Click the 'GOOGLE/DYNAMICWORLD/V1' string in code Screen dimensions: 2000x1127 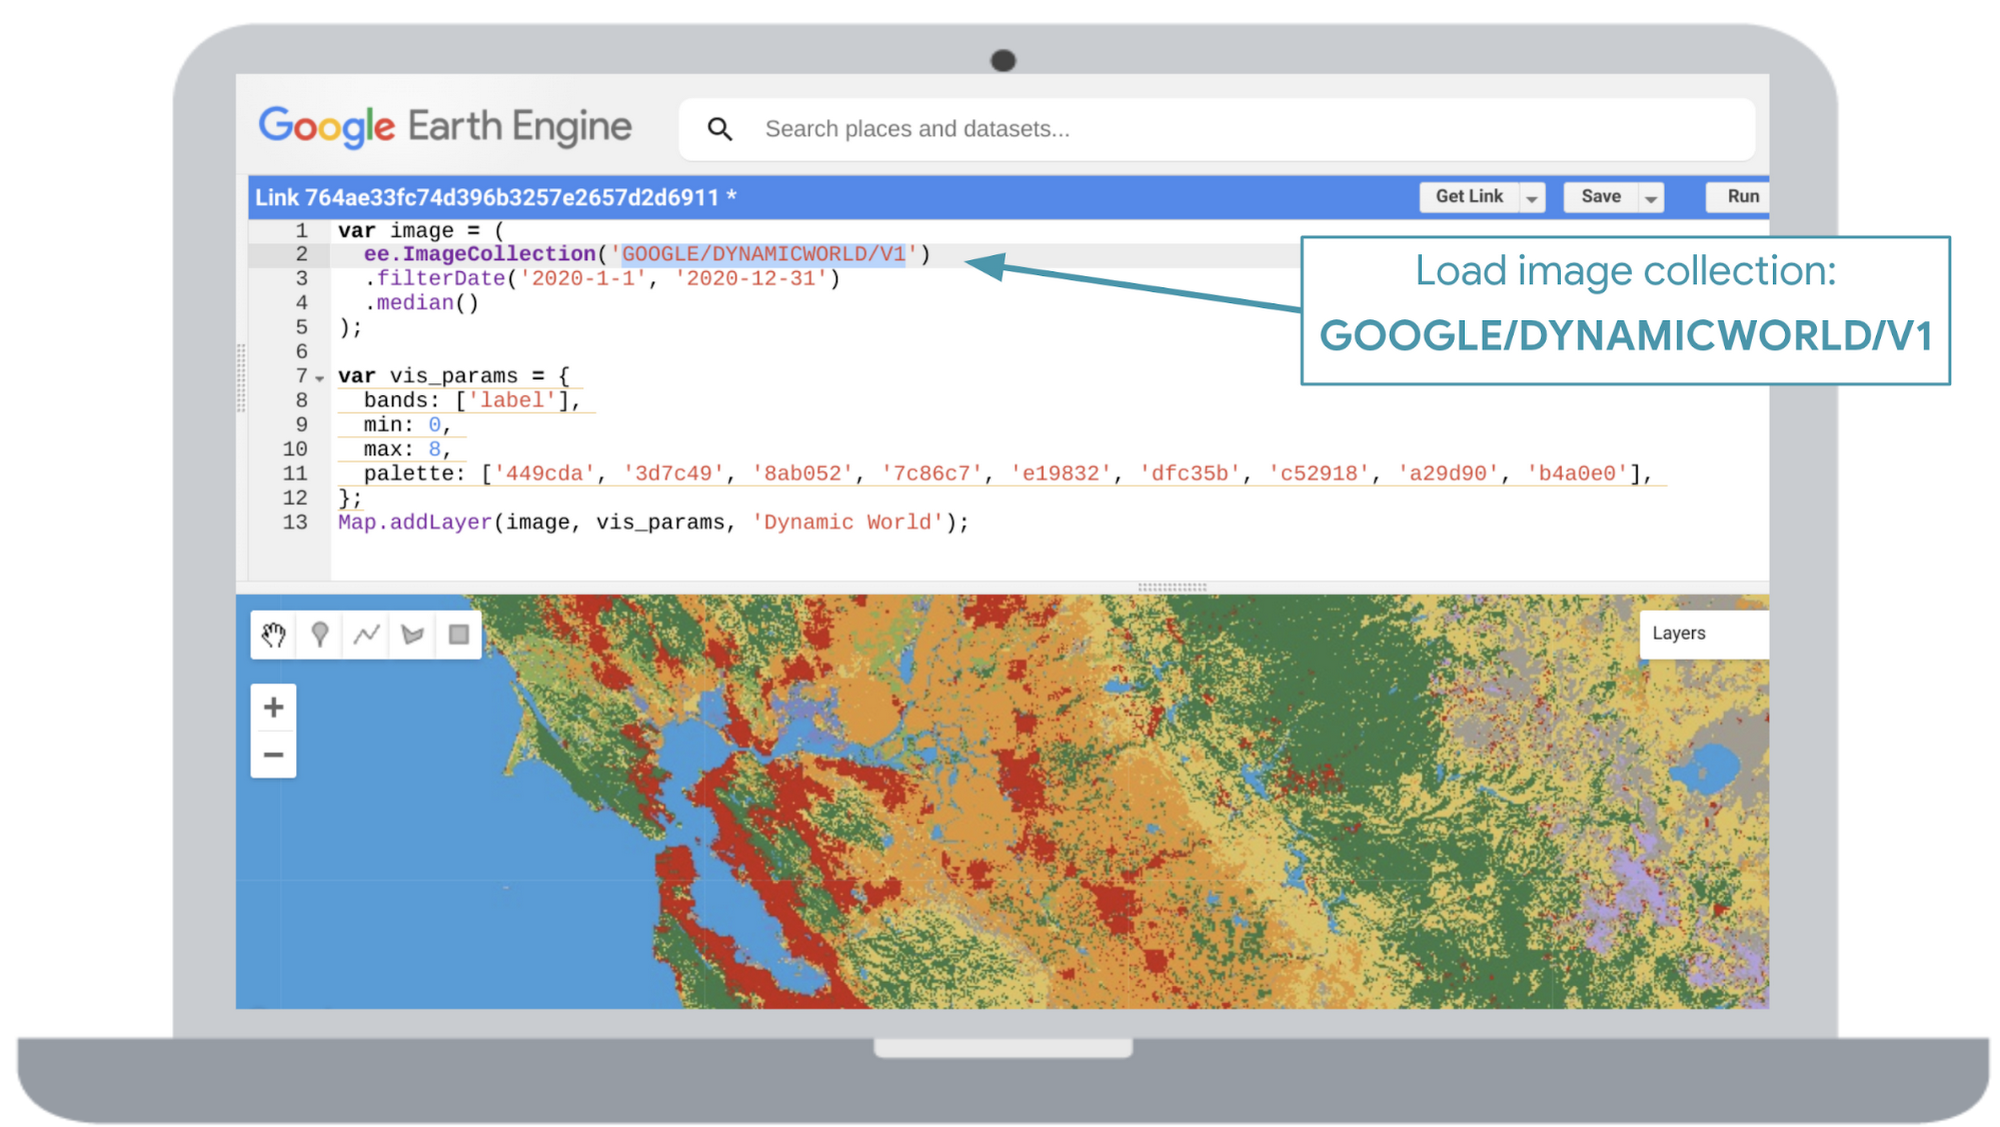click(763, 255)
